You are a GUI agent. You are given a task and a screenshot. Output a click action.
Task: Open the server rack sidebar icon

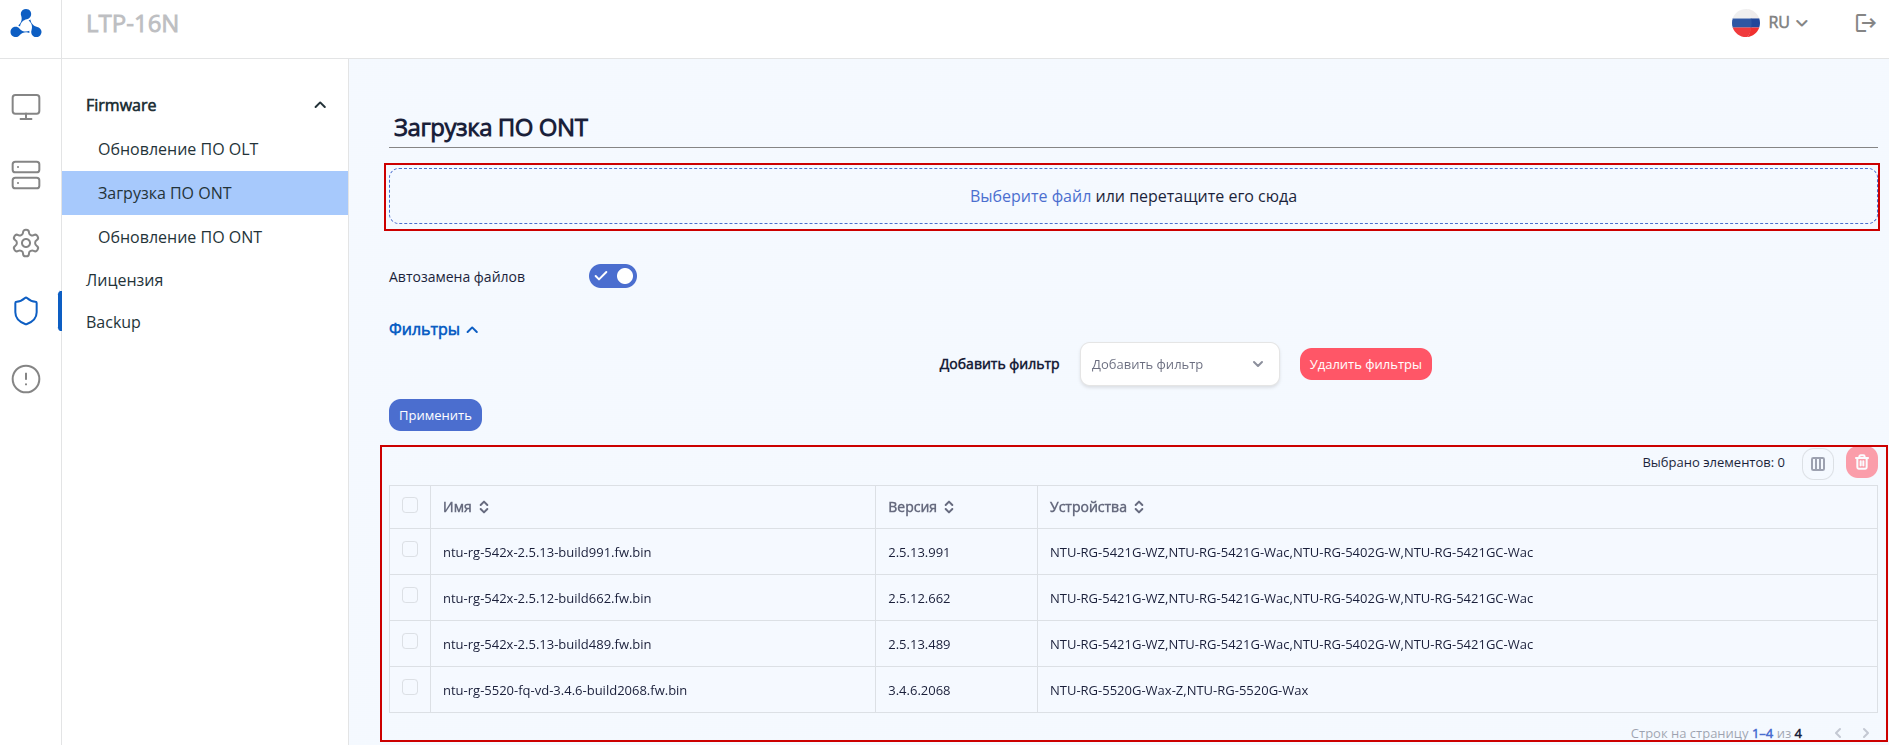pos(26,175)
